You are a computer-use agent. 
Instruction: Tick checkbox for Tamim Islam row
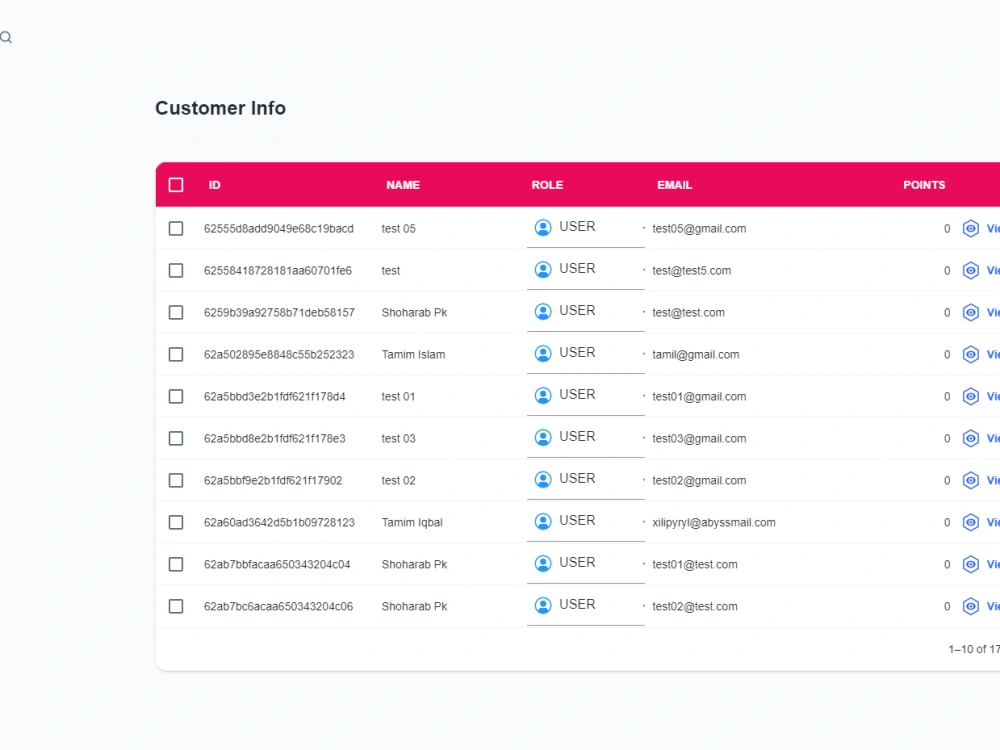click(x=176, y=355)
